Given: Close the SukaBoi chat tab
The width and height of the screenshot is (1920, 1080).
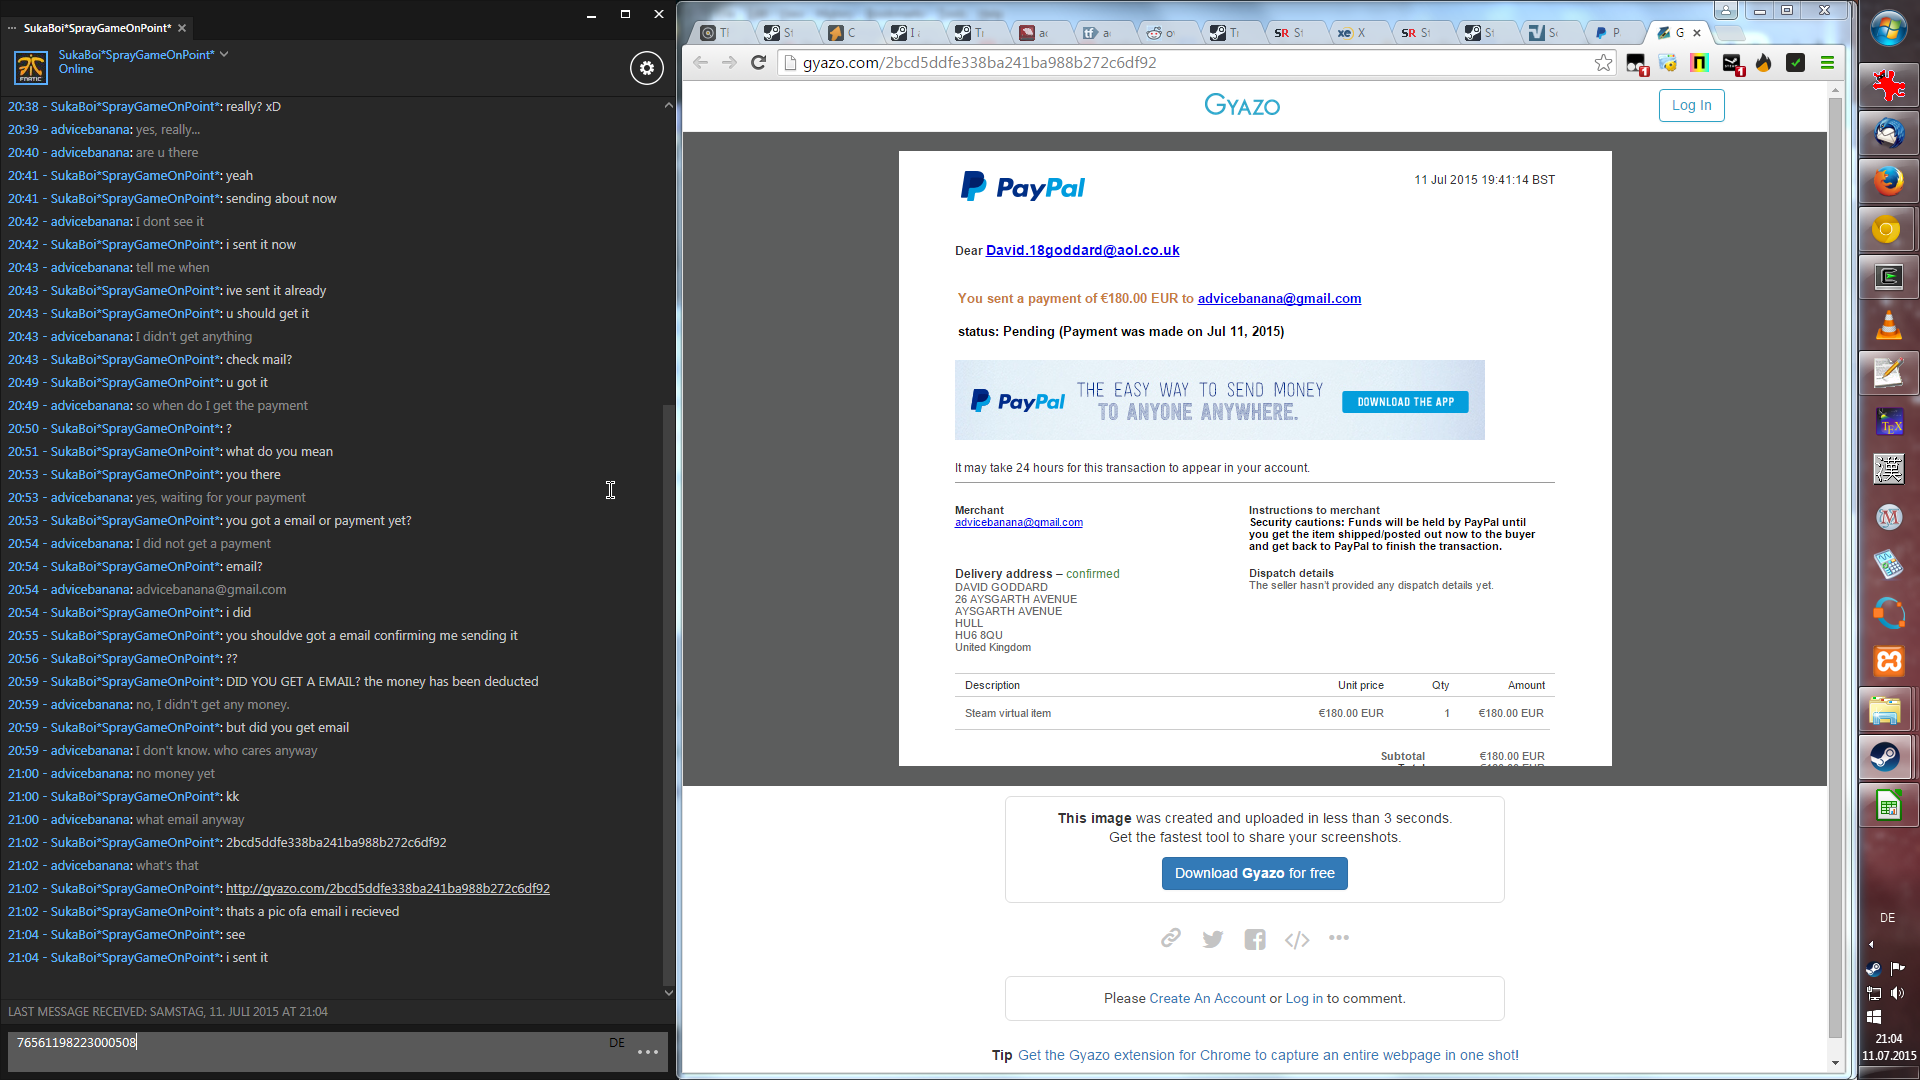Looking at the screenshot, I should [182, 28].
